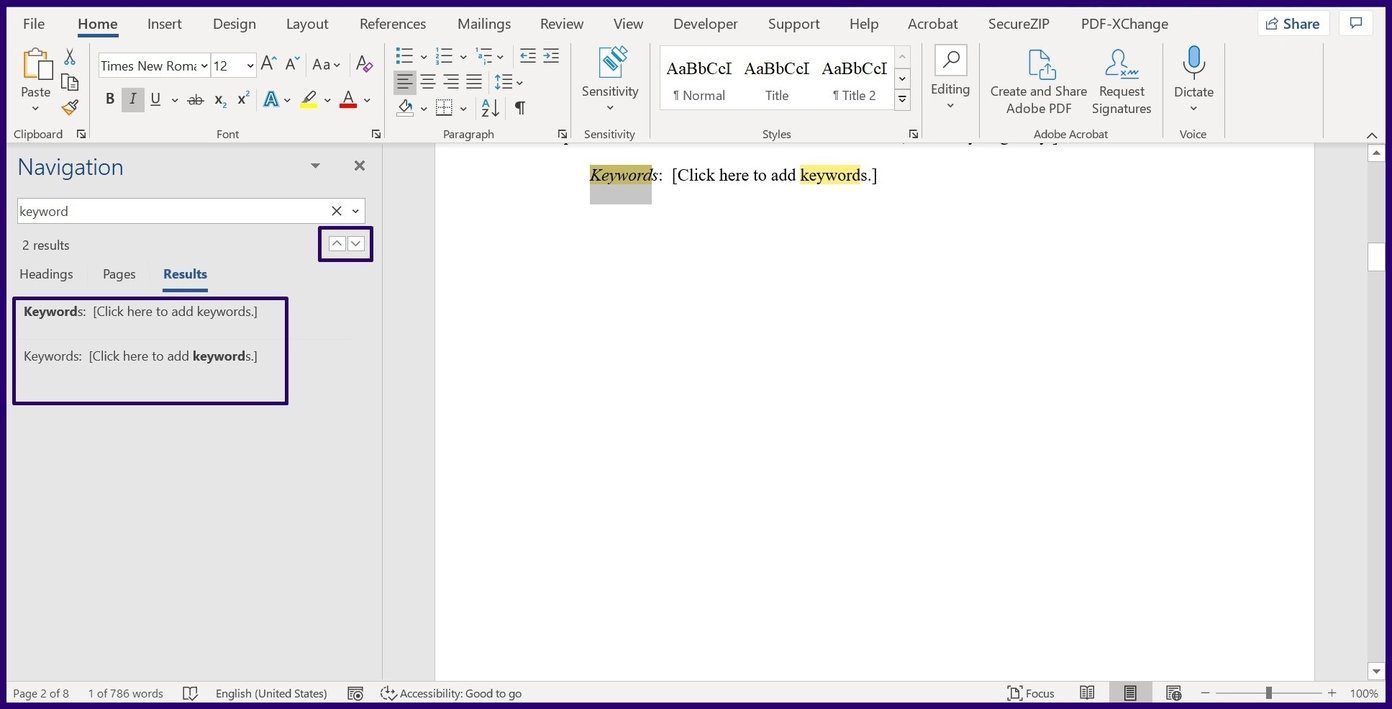Image resolution: width=1392 pixels, height=709 pixels.
Task: Click Navigation search input field
Action: [172, 211]
